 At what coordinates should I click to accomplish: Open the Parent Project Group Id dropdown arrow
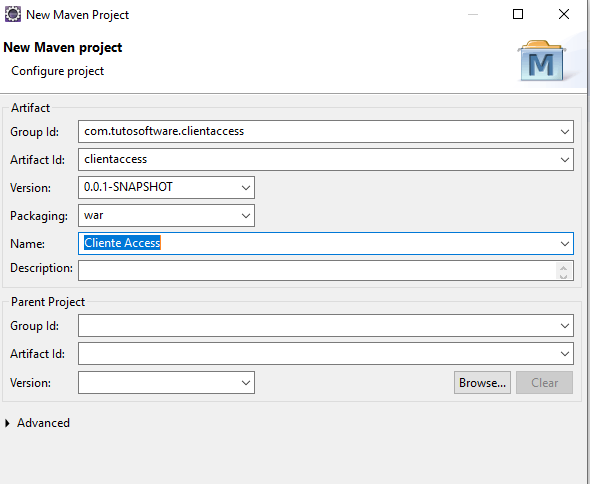[564, 326]
